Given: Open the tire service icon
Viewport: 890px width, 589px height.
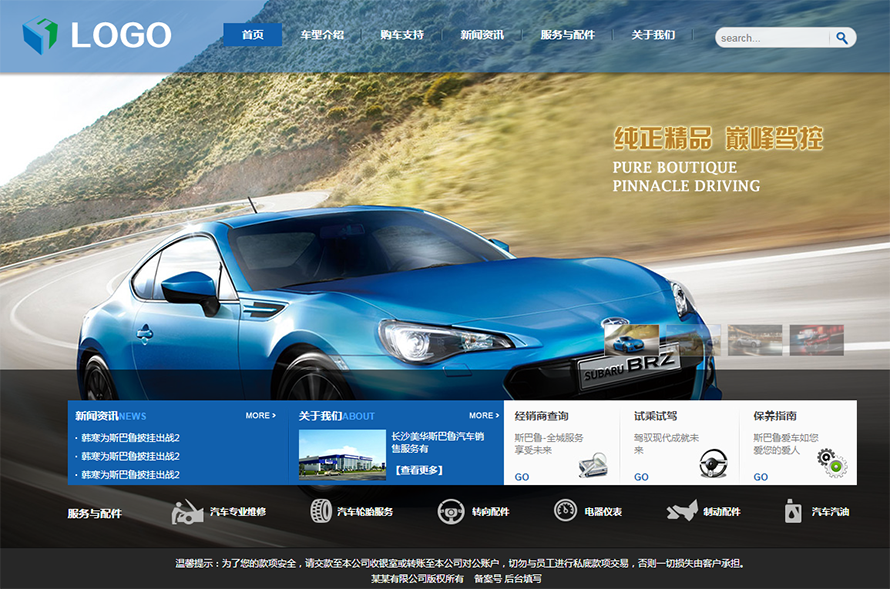Looking at the screenshot, I should click(x=321, y=511).
